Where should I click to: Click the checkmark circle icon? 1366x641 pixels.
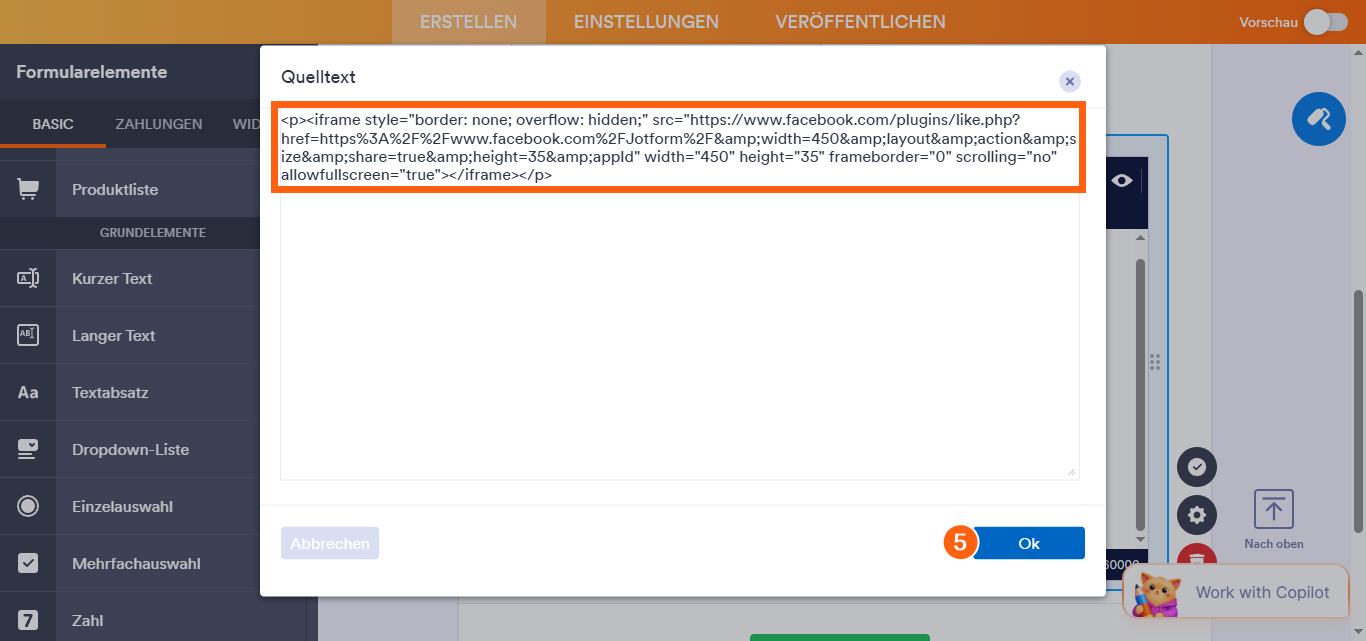tap(1196, 467)
